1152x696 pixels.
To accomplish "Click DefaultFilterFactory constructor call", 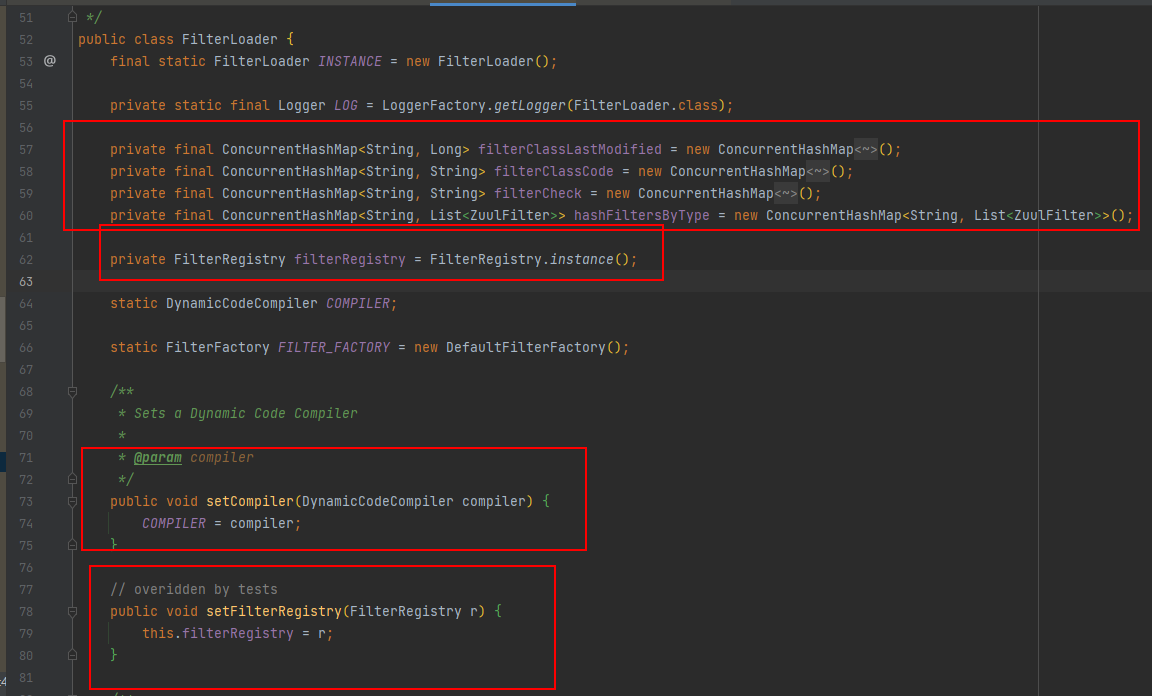I will (525, 348).
